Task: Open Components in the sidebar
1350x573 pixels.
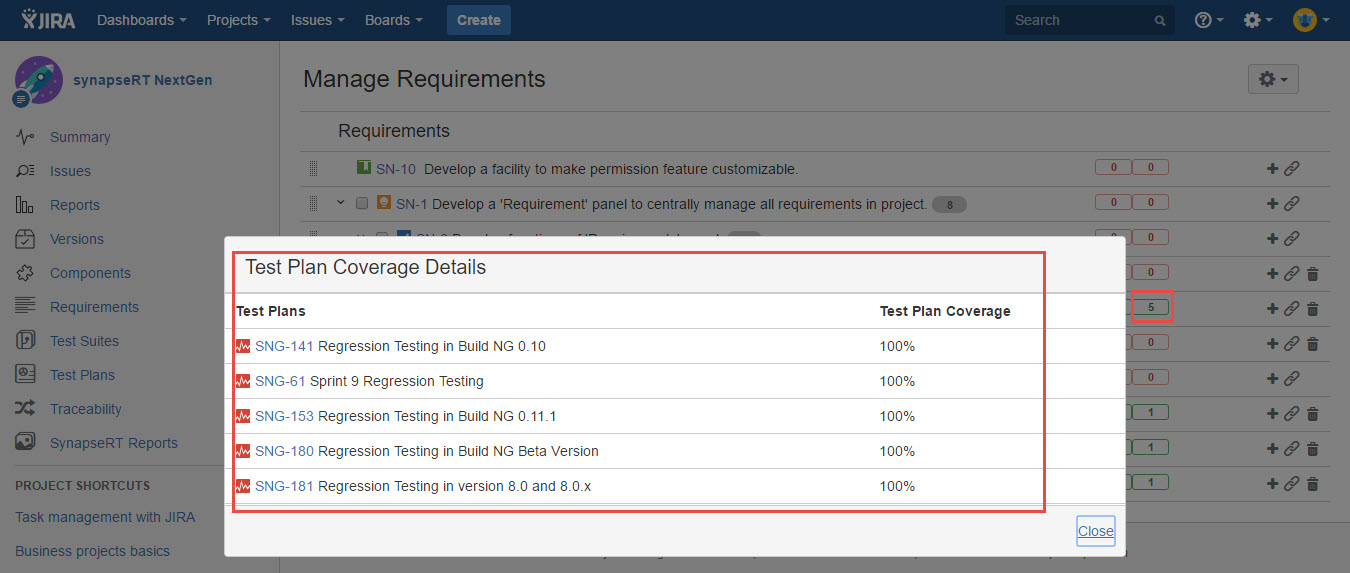Action: 90,273
